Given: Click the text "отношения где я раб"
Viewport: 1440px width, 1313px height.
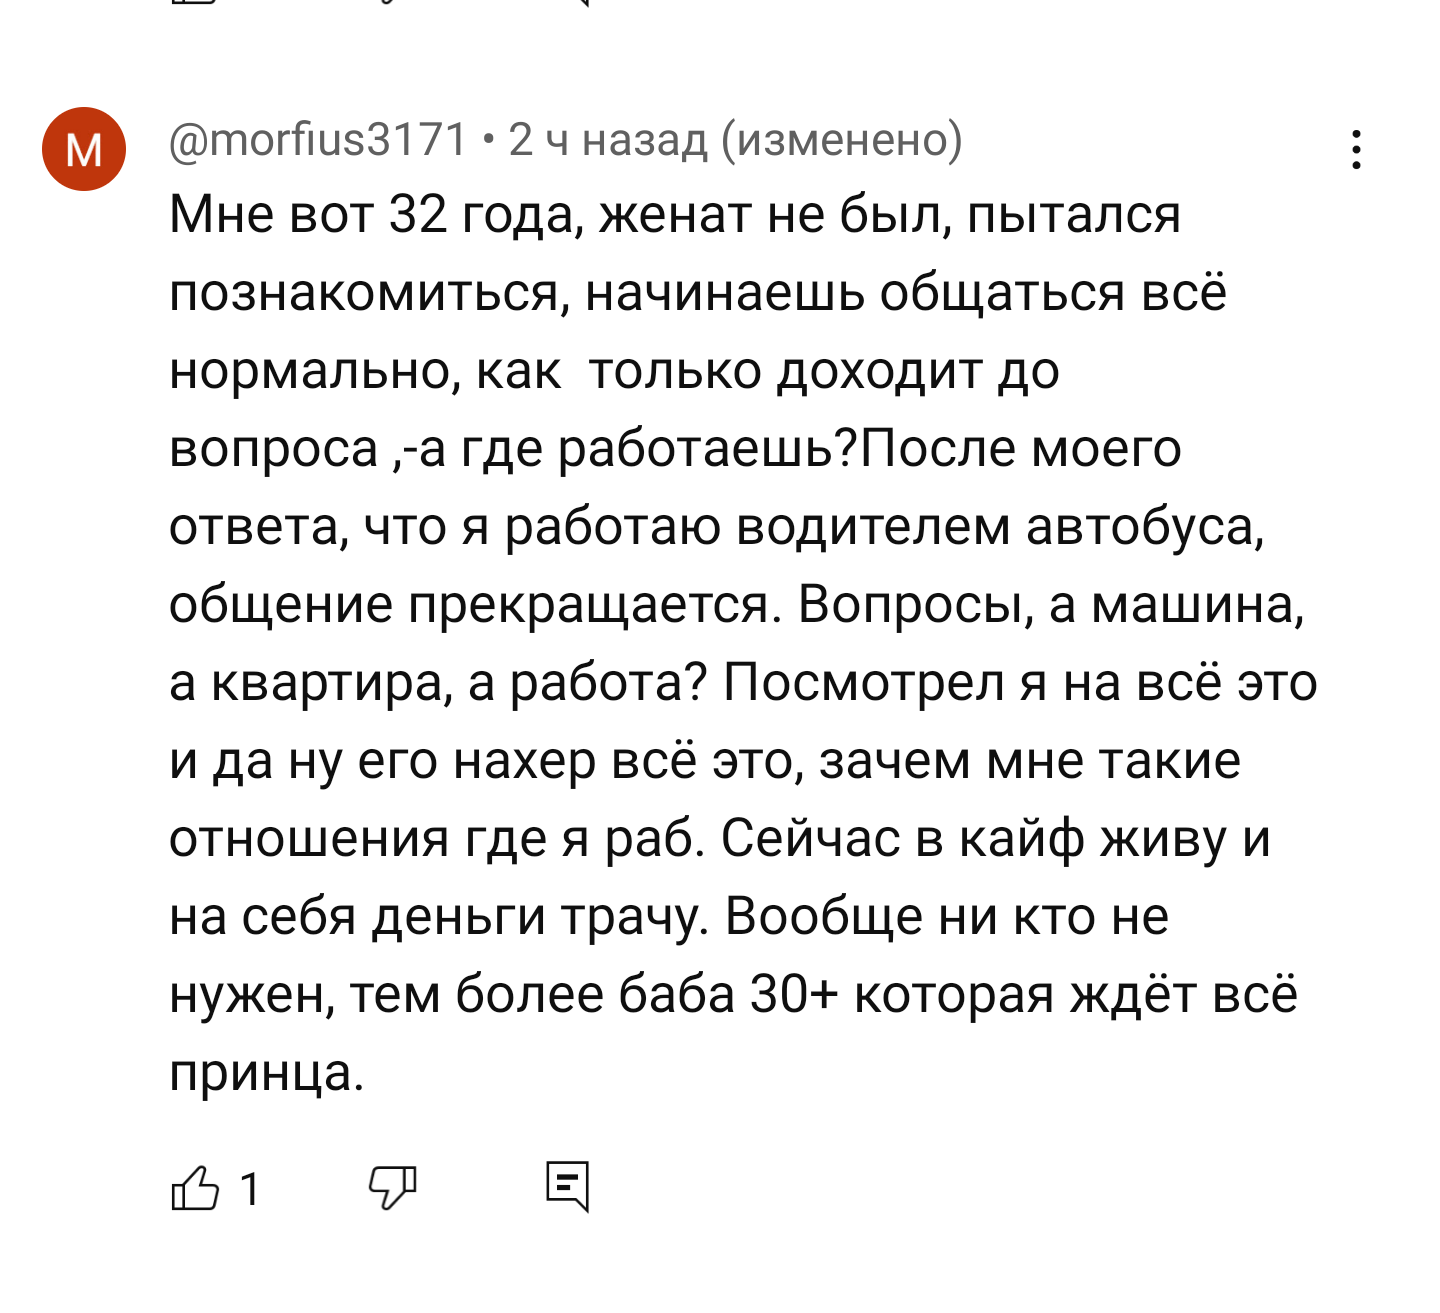Looking at the screenshot, I should [x=438, y=839].
